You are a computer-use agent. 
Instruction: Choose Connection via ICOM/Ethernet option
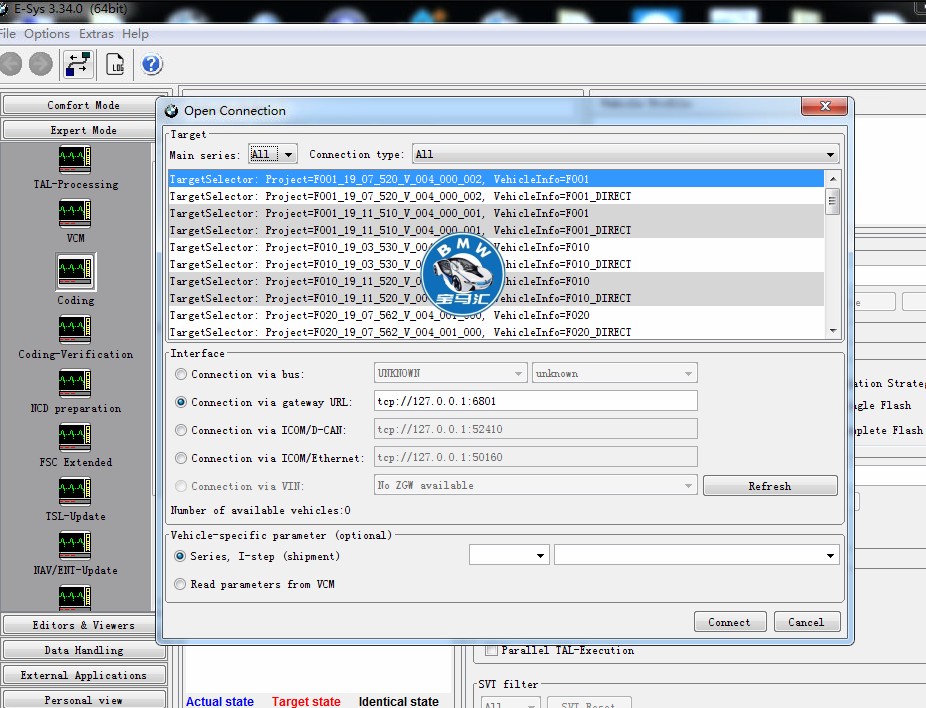(x=181, y=458)
